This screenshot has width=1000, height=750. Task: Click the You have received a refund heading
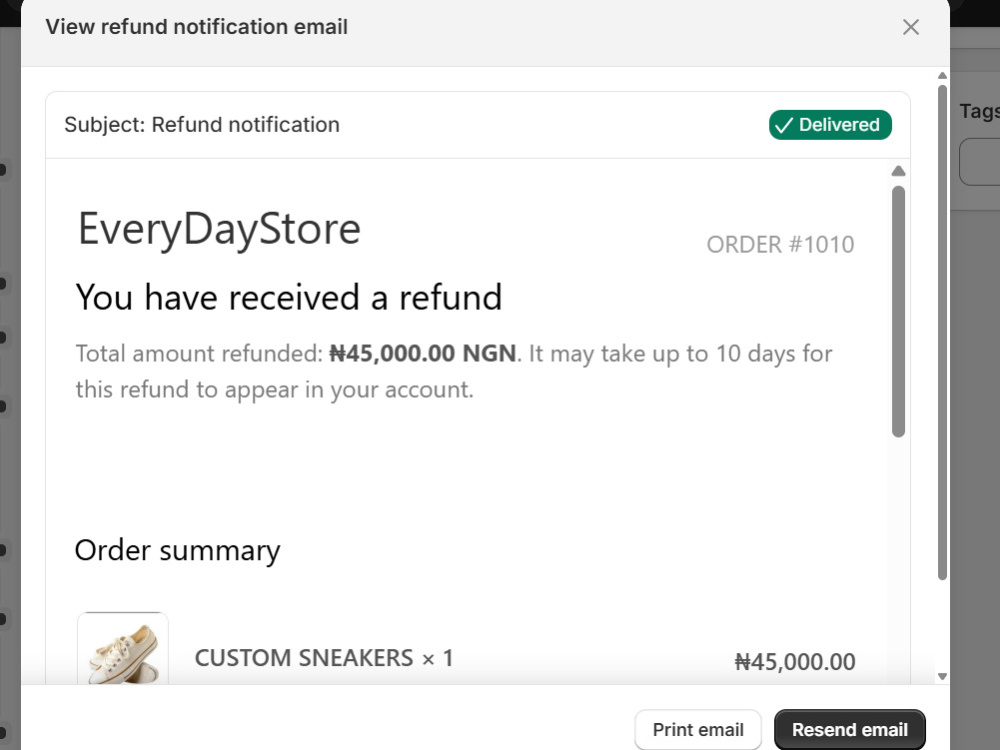(289, 297)
